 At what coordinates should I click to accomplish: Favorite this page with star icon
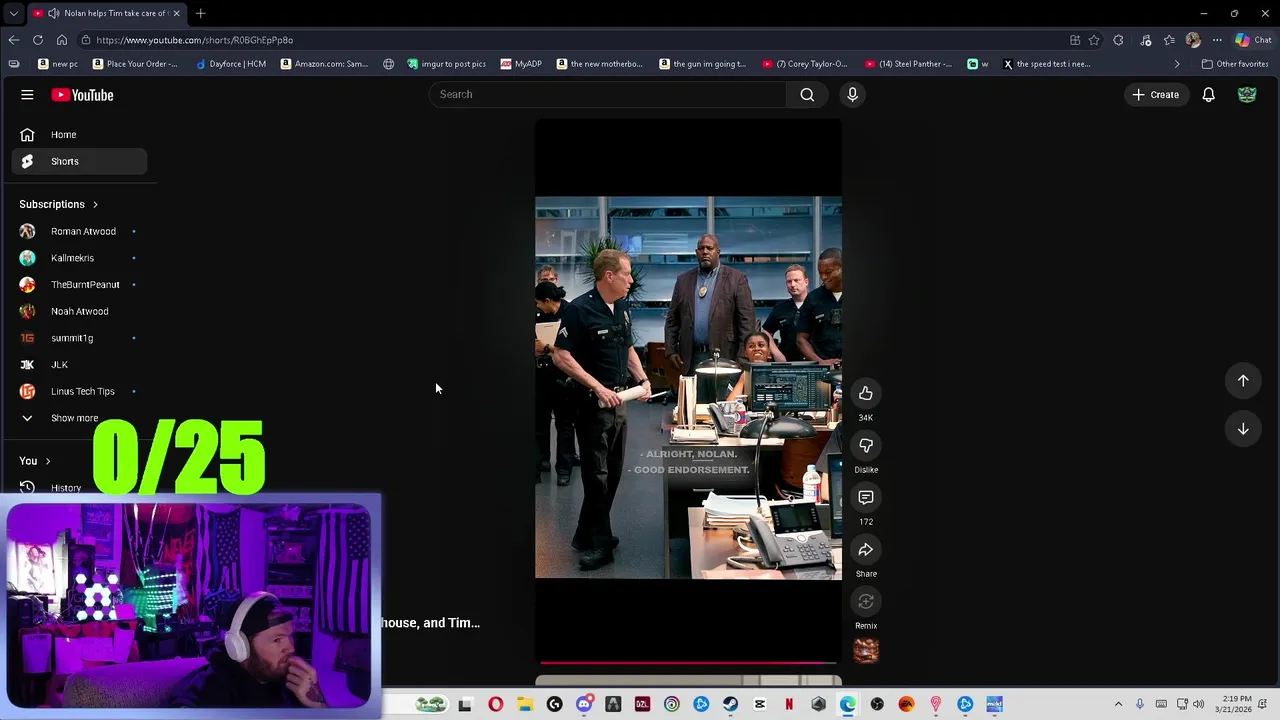(1094, 40)
